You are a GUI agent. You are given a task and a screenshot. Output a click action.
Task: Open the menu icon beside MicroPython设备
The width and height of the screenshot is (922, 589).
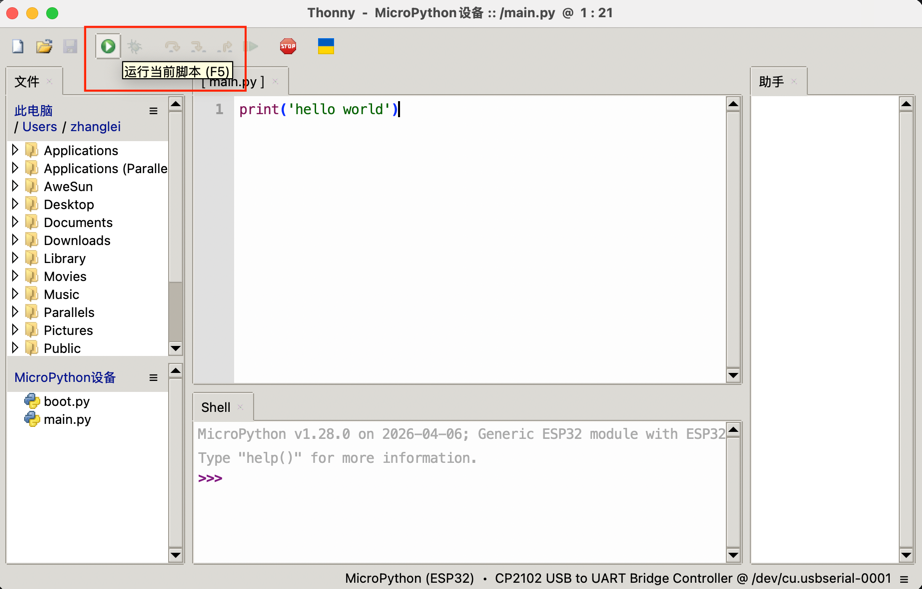[x=153, y=377]
